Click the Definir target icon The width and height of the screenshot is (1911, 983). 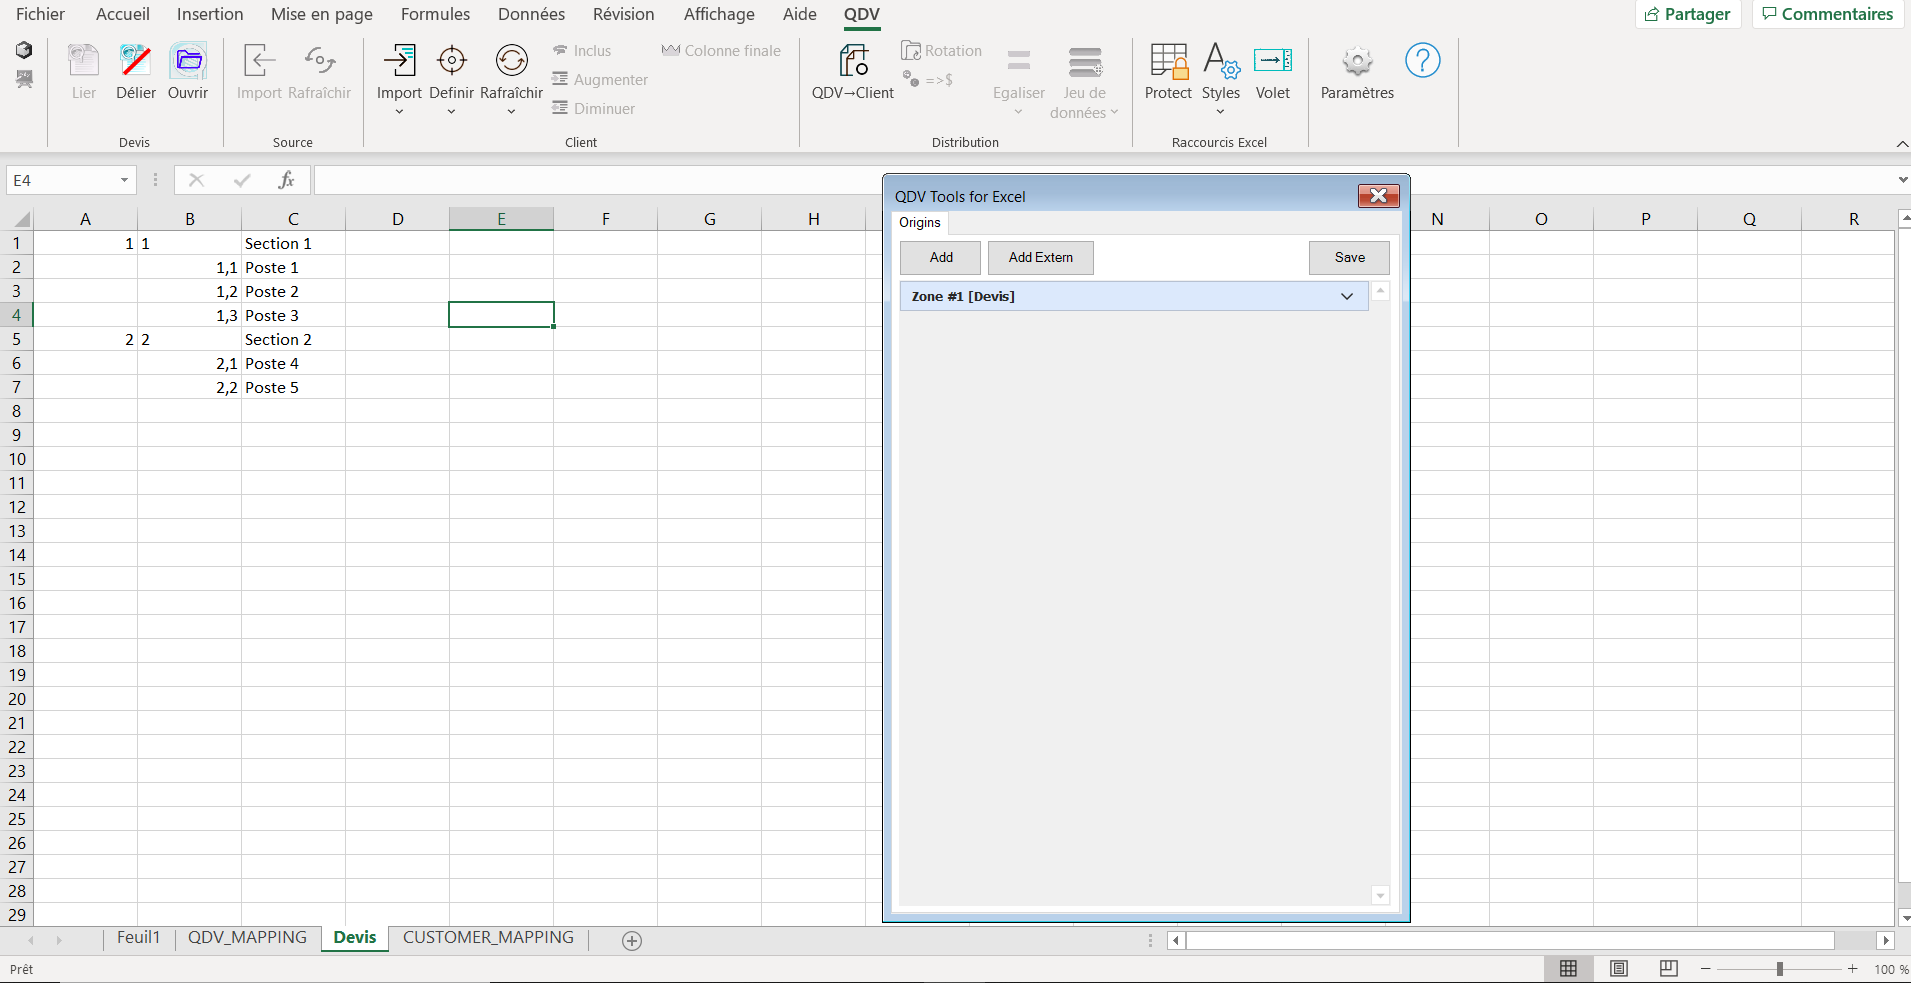pyautogui.click(x=451, y=61)
